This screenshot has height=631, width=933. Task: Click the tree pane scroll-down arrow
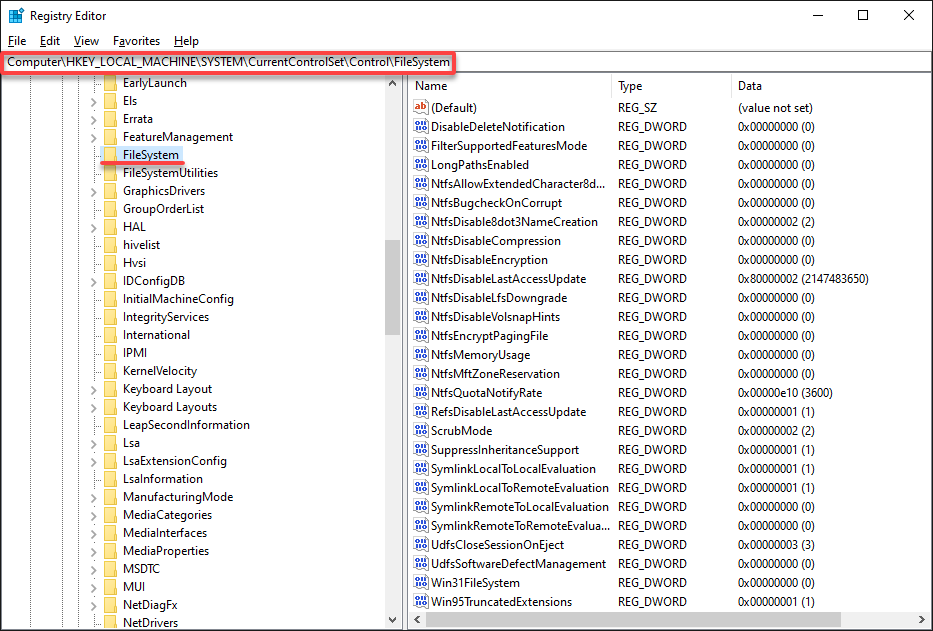(392, 620)
